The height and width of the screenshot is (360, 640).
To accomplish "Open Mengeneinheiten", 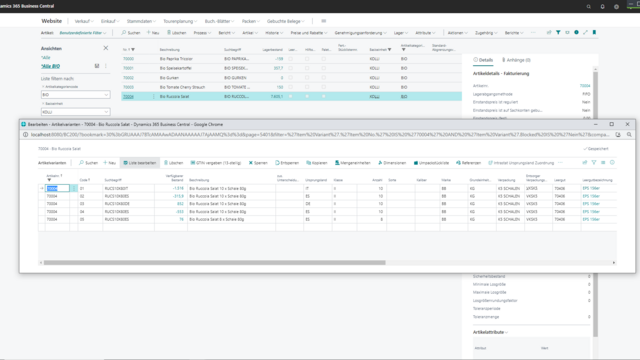I will coord(353,163).
